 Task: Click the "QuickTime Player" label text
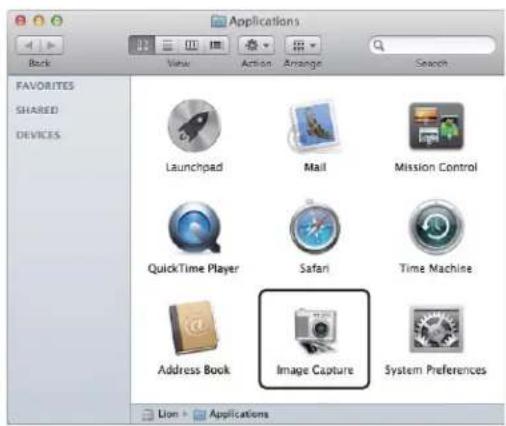point(193,269)
